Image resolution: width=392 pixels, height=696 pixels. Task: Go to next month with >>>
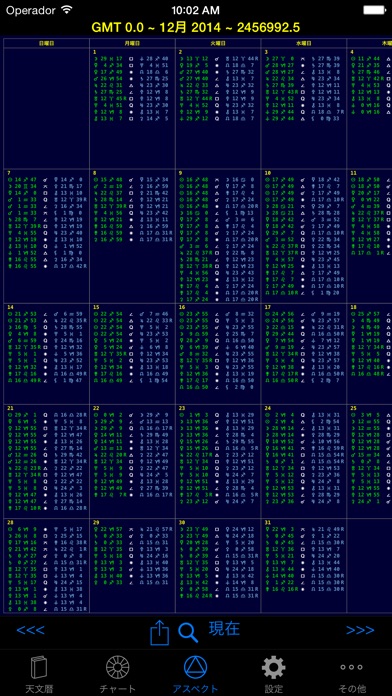360,630
